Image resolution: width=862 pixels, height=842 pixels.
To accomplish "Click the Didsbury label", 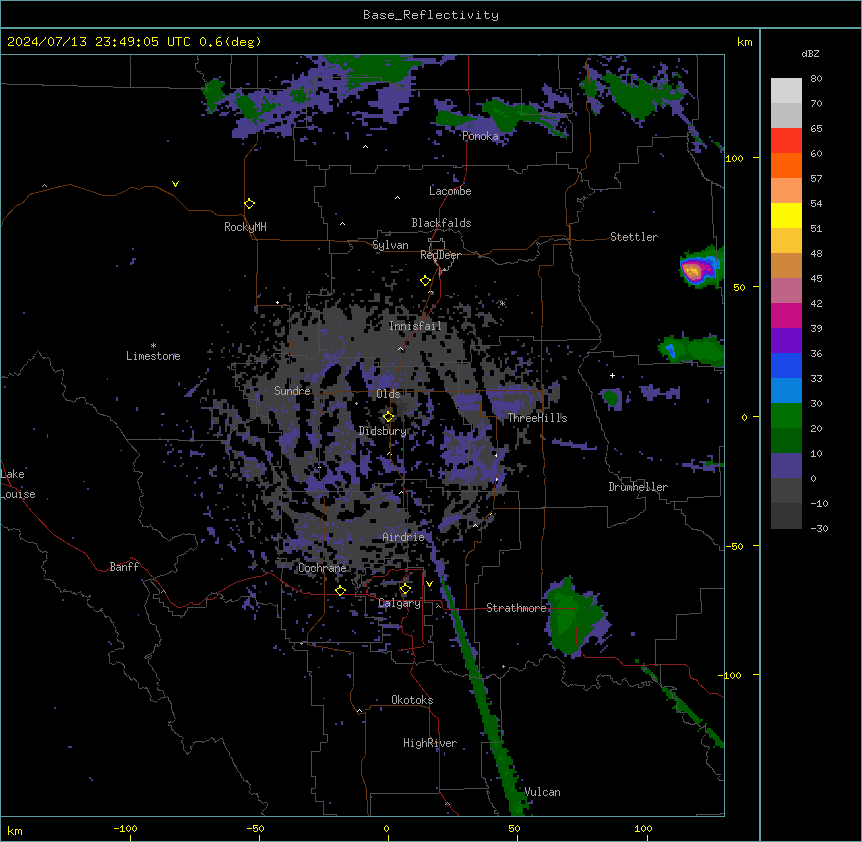I will (383, 431).
